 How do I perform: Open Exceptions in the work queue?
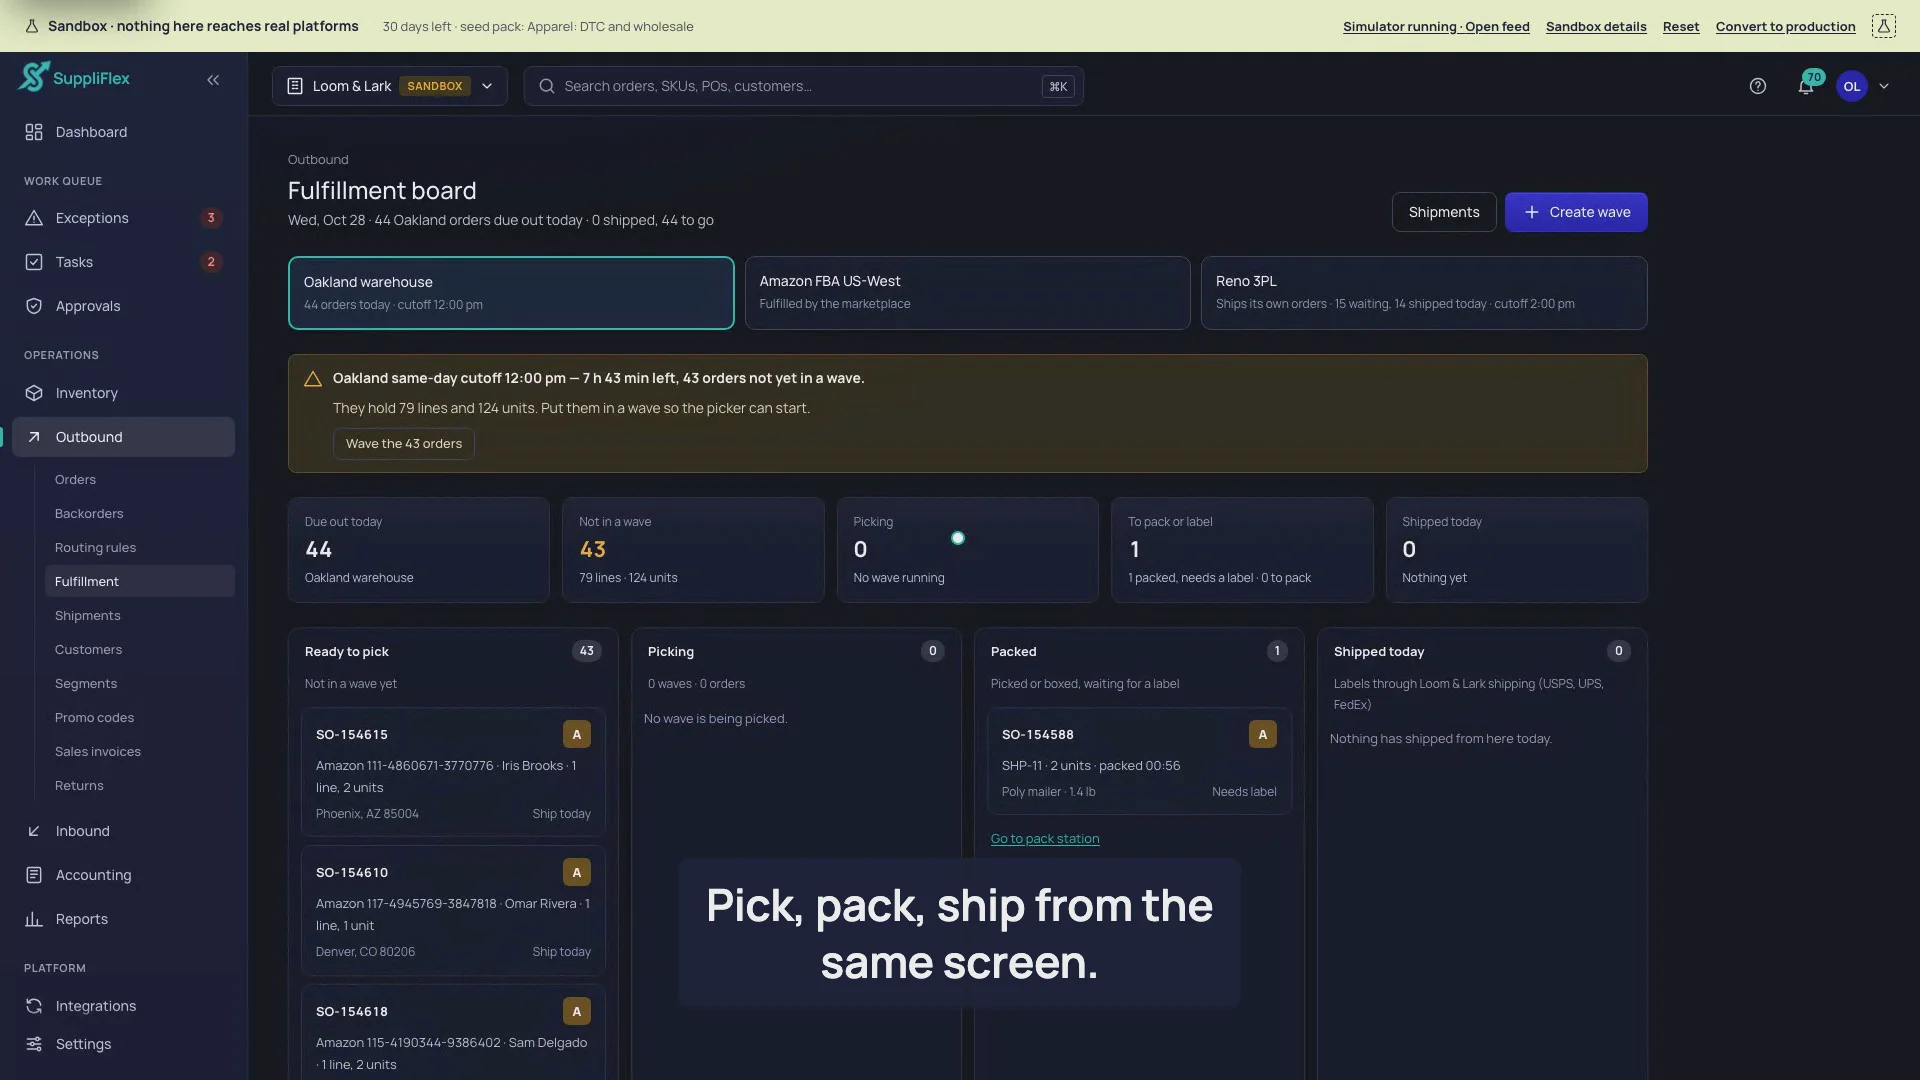pyautogui.click(x=124, y=218)
